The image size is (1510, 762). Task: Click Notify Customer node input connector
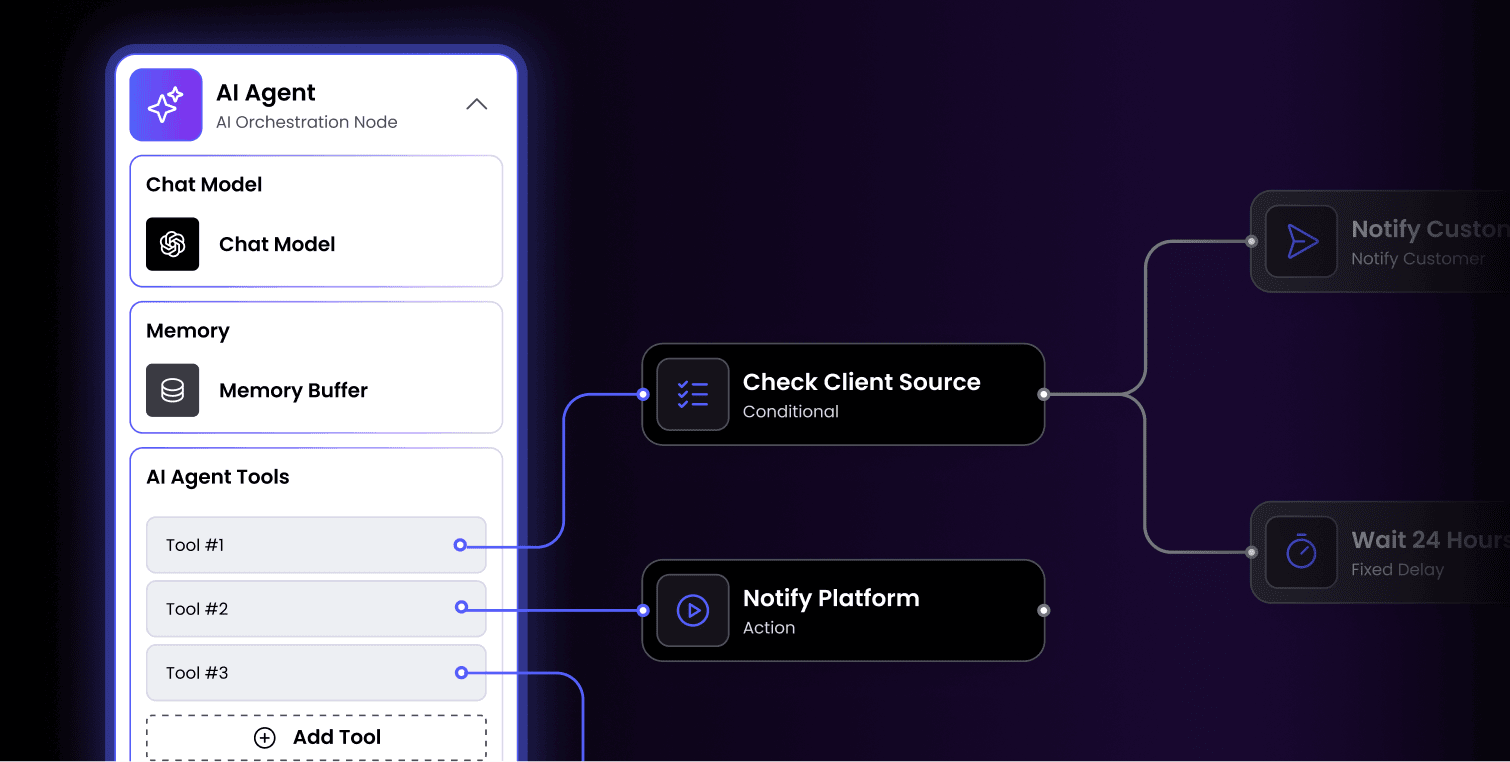click(x=1251, y=241)
